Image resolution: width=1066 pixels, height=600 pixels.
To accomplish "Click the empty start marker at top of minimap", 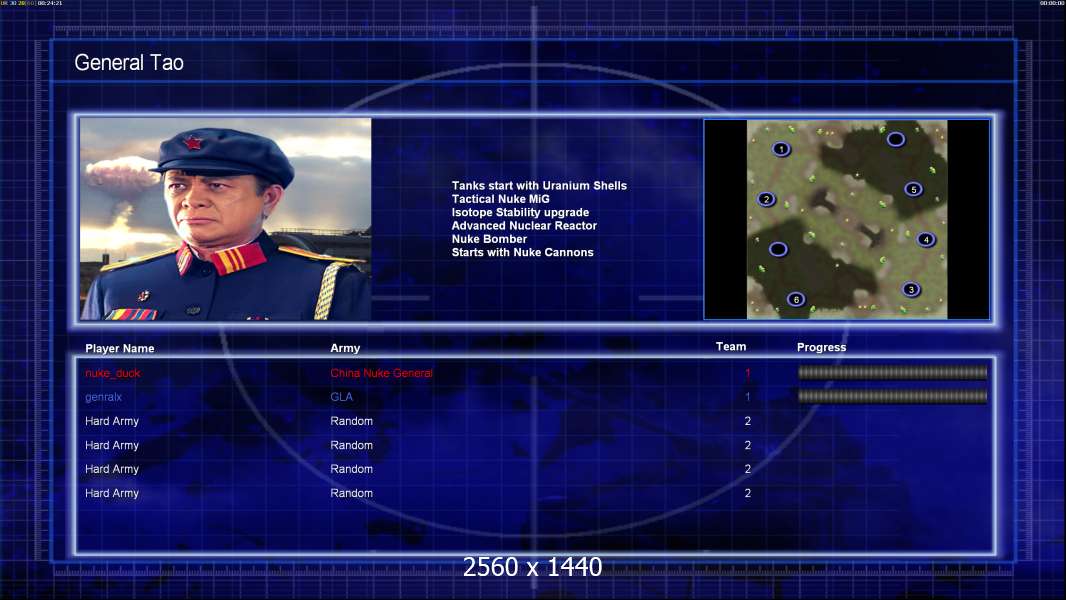I will pyautogui.click(x=895, y=140).
